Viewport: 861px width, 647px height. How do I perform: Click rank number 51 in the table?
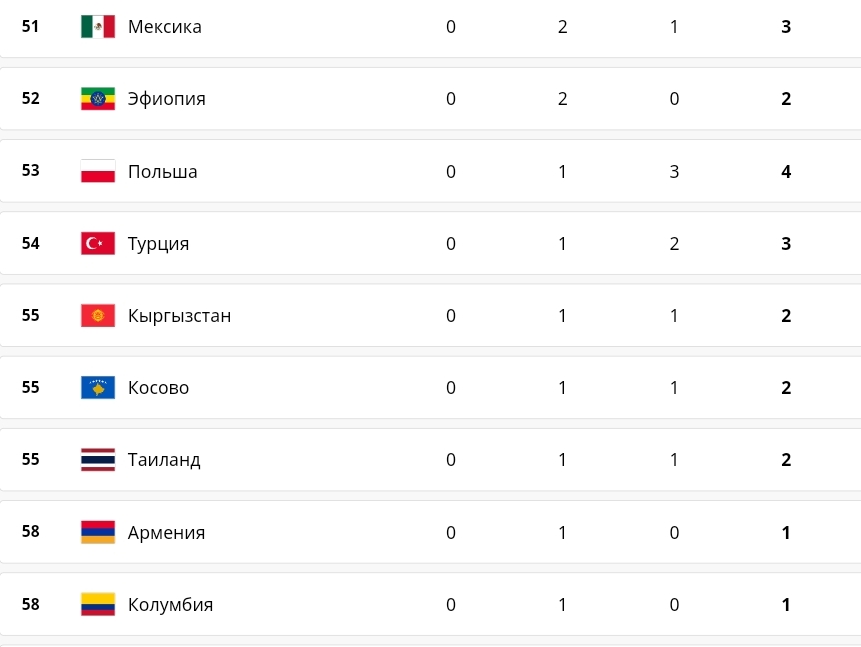tap(31, 26)
